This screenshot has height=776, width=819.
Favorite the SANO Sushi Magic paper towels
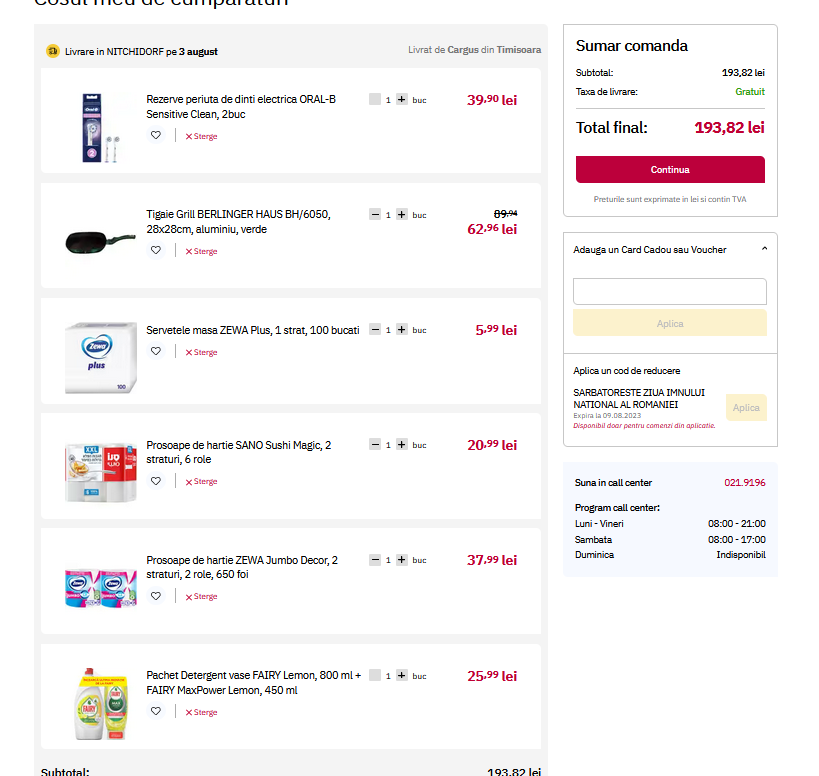tap(156, 481)
